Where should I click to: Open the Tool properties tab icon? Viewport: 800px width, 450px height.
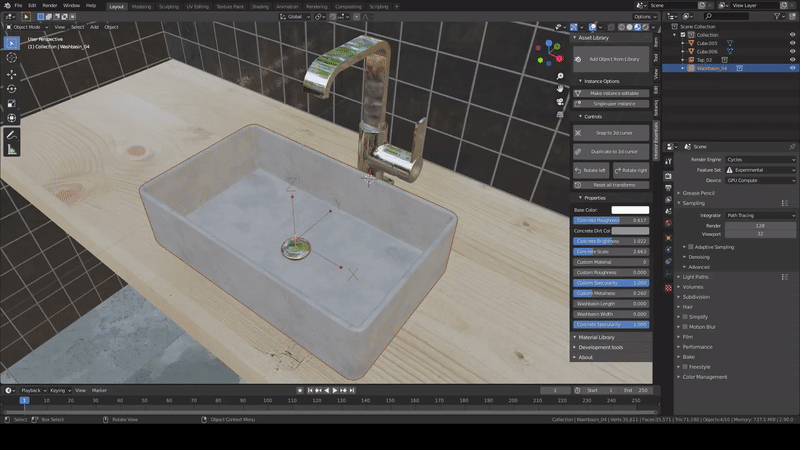point(668,161)
